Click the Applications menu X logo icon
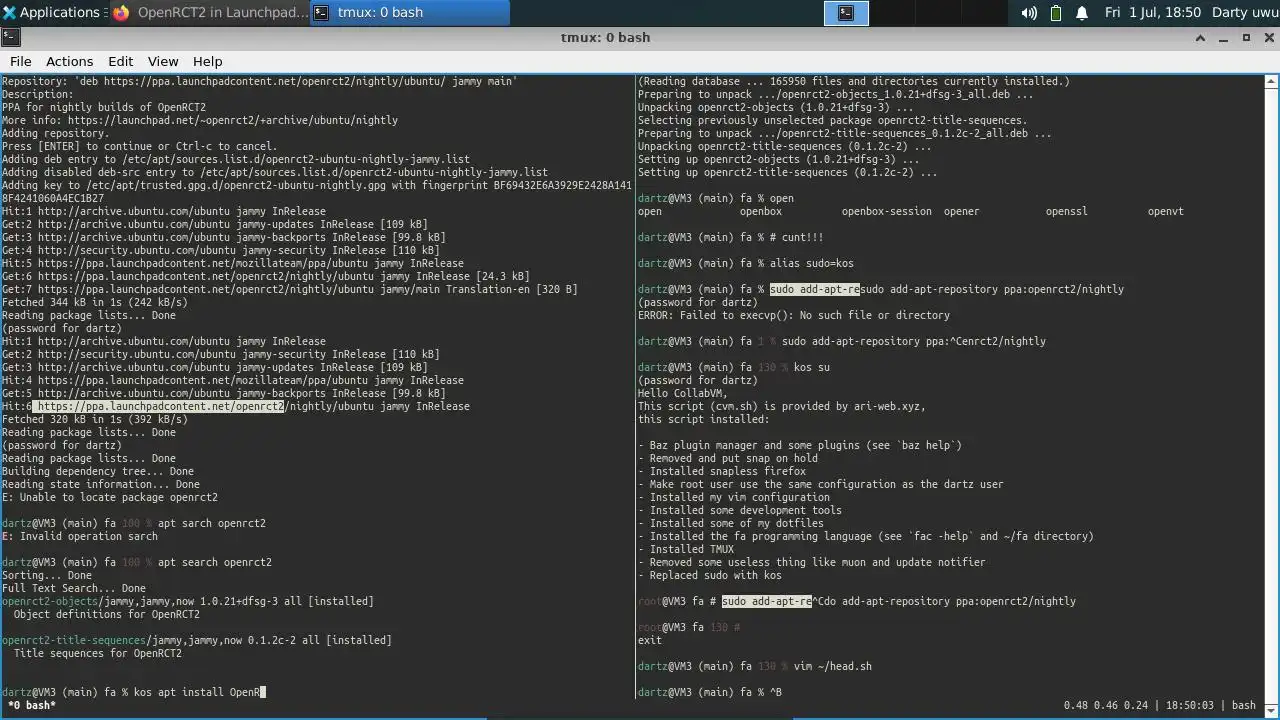 (9, 13)
